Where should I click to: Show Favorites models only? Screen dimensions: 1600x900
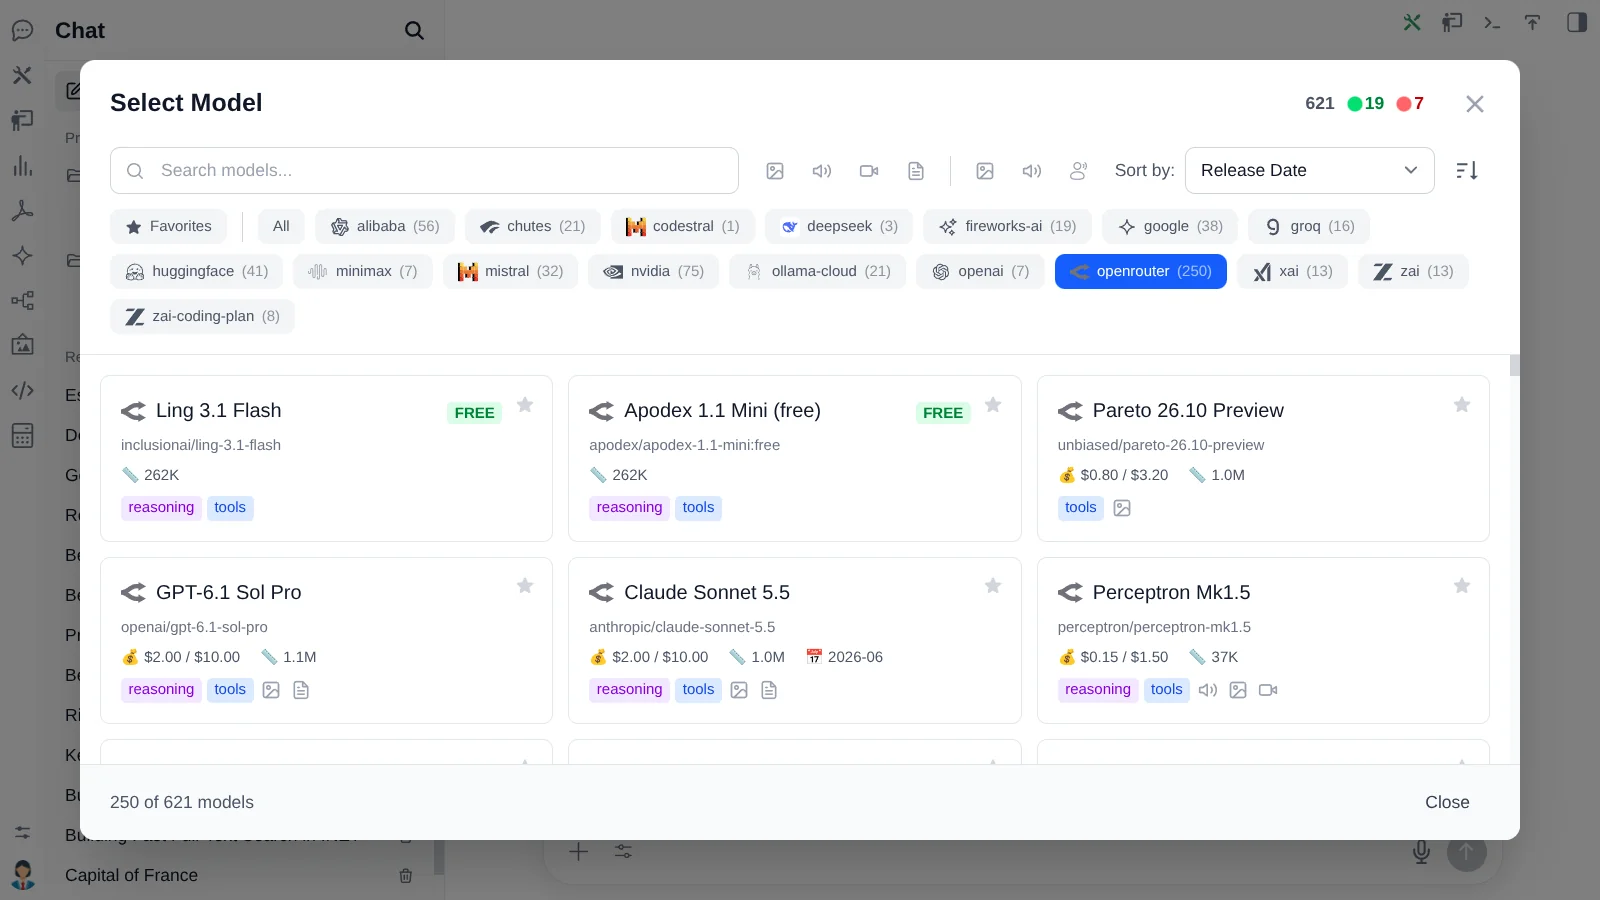click(x=169, y=226)
